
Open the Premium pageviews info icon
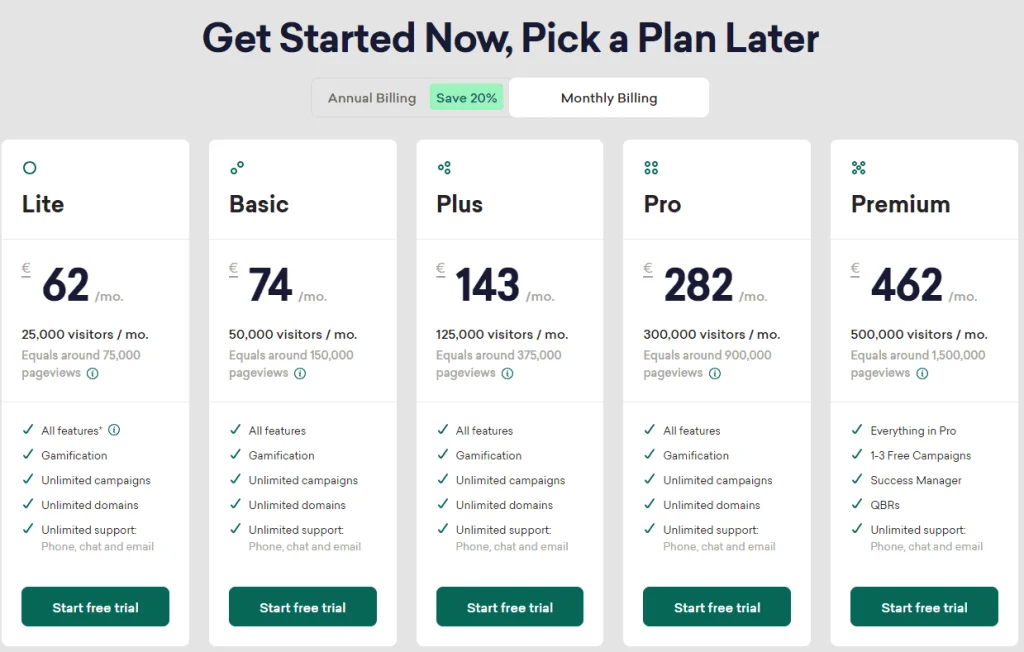click(921, 373)
